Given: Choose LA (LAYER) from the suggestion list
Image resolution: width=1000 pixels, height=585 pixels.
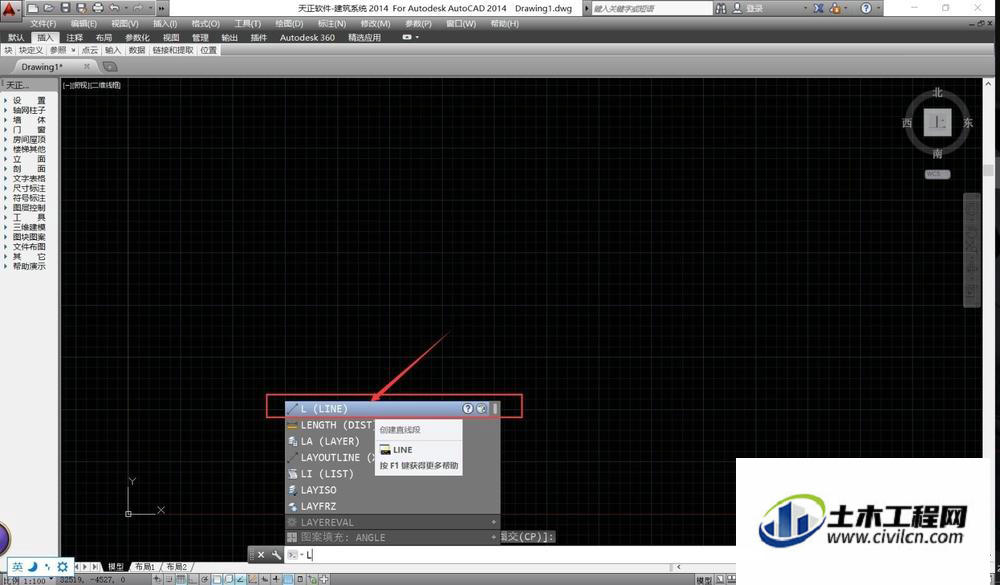Looking at the screenshot, I should pos(330,441).
